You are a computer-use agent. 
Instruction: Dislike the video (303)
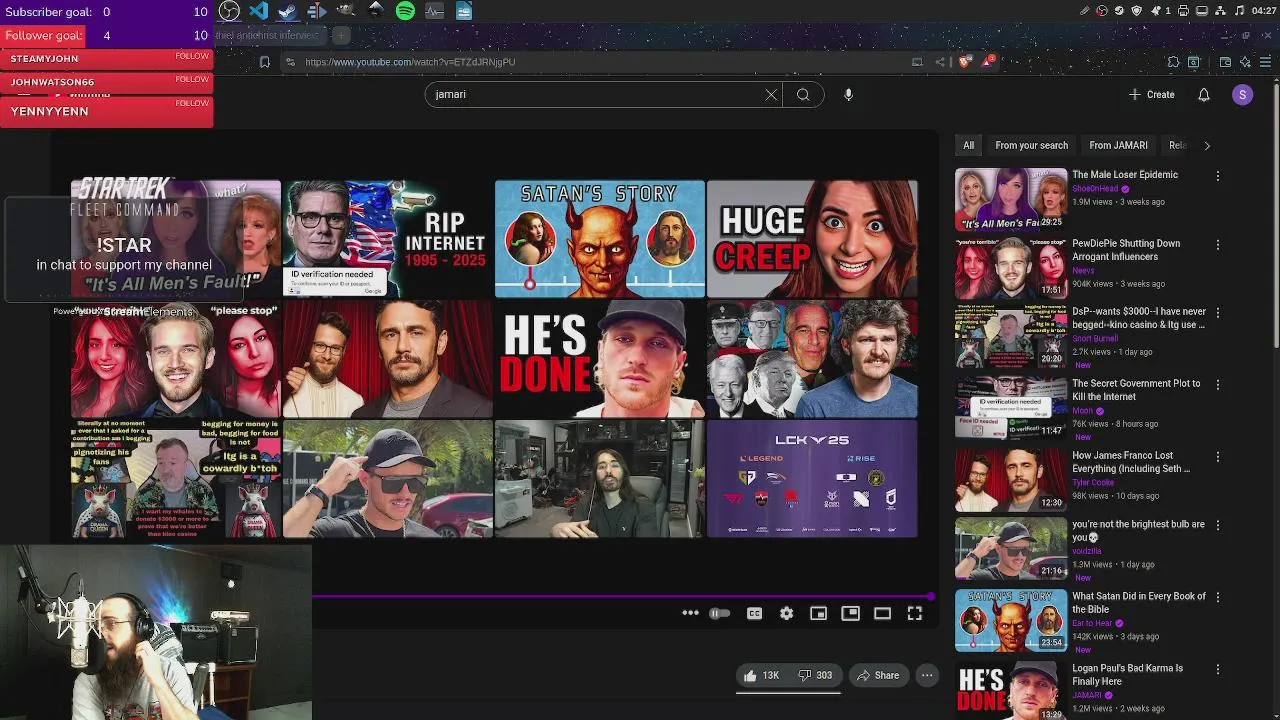[x=815, y=676]
